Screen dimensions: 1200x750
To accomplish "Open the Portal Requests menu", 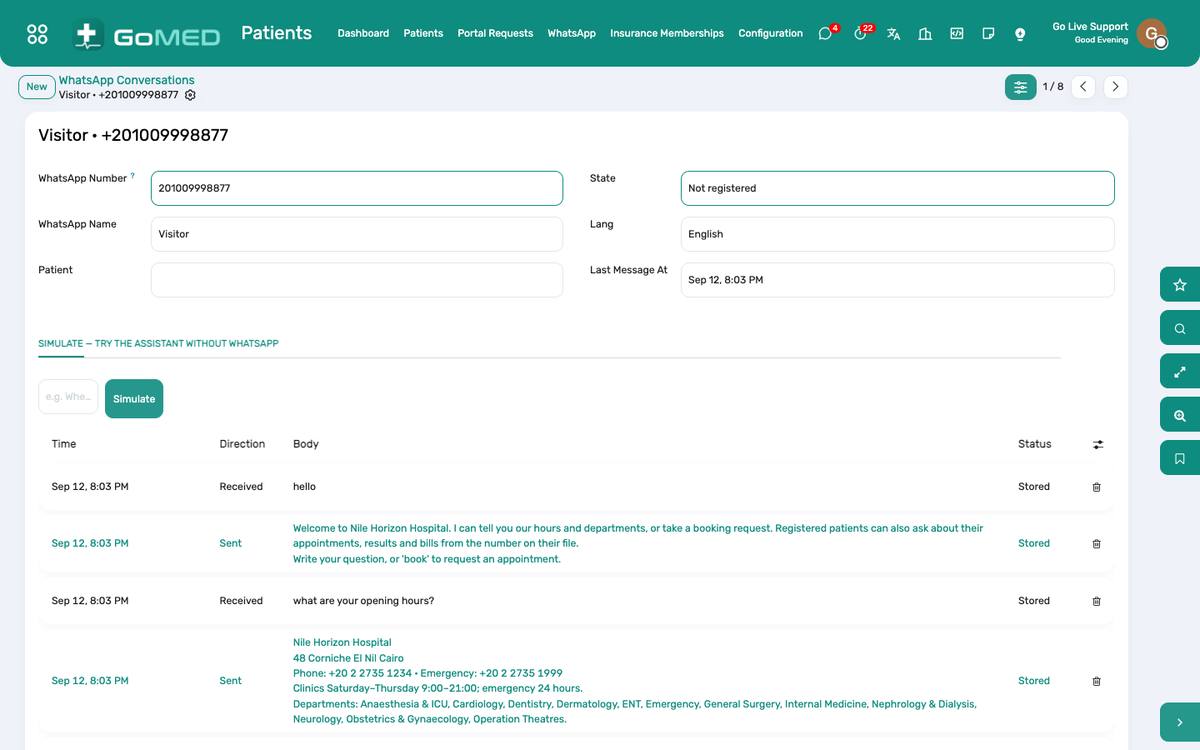I will (495, 33).
